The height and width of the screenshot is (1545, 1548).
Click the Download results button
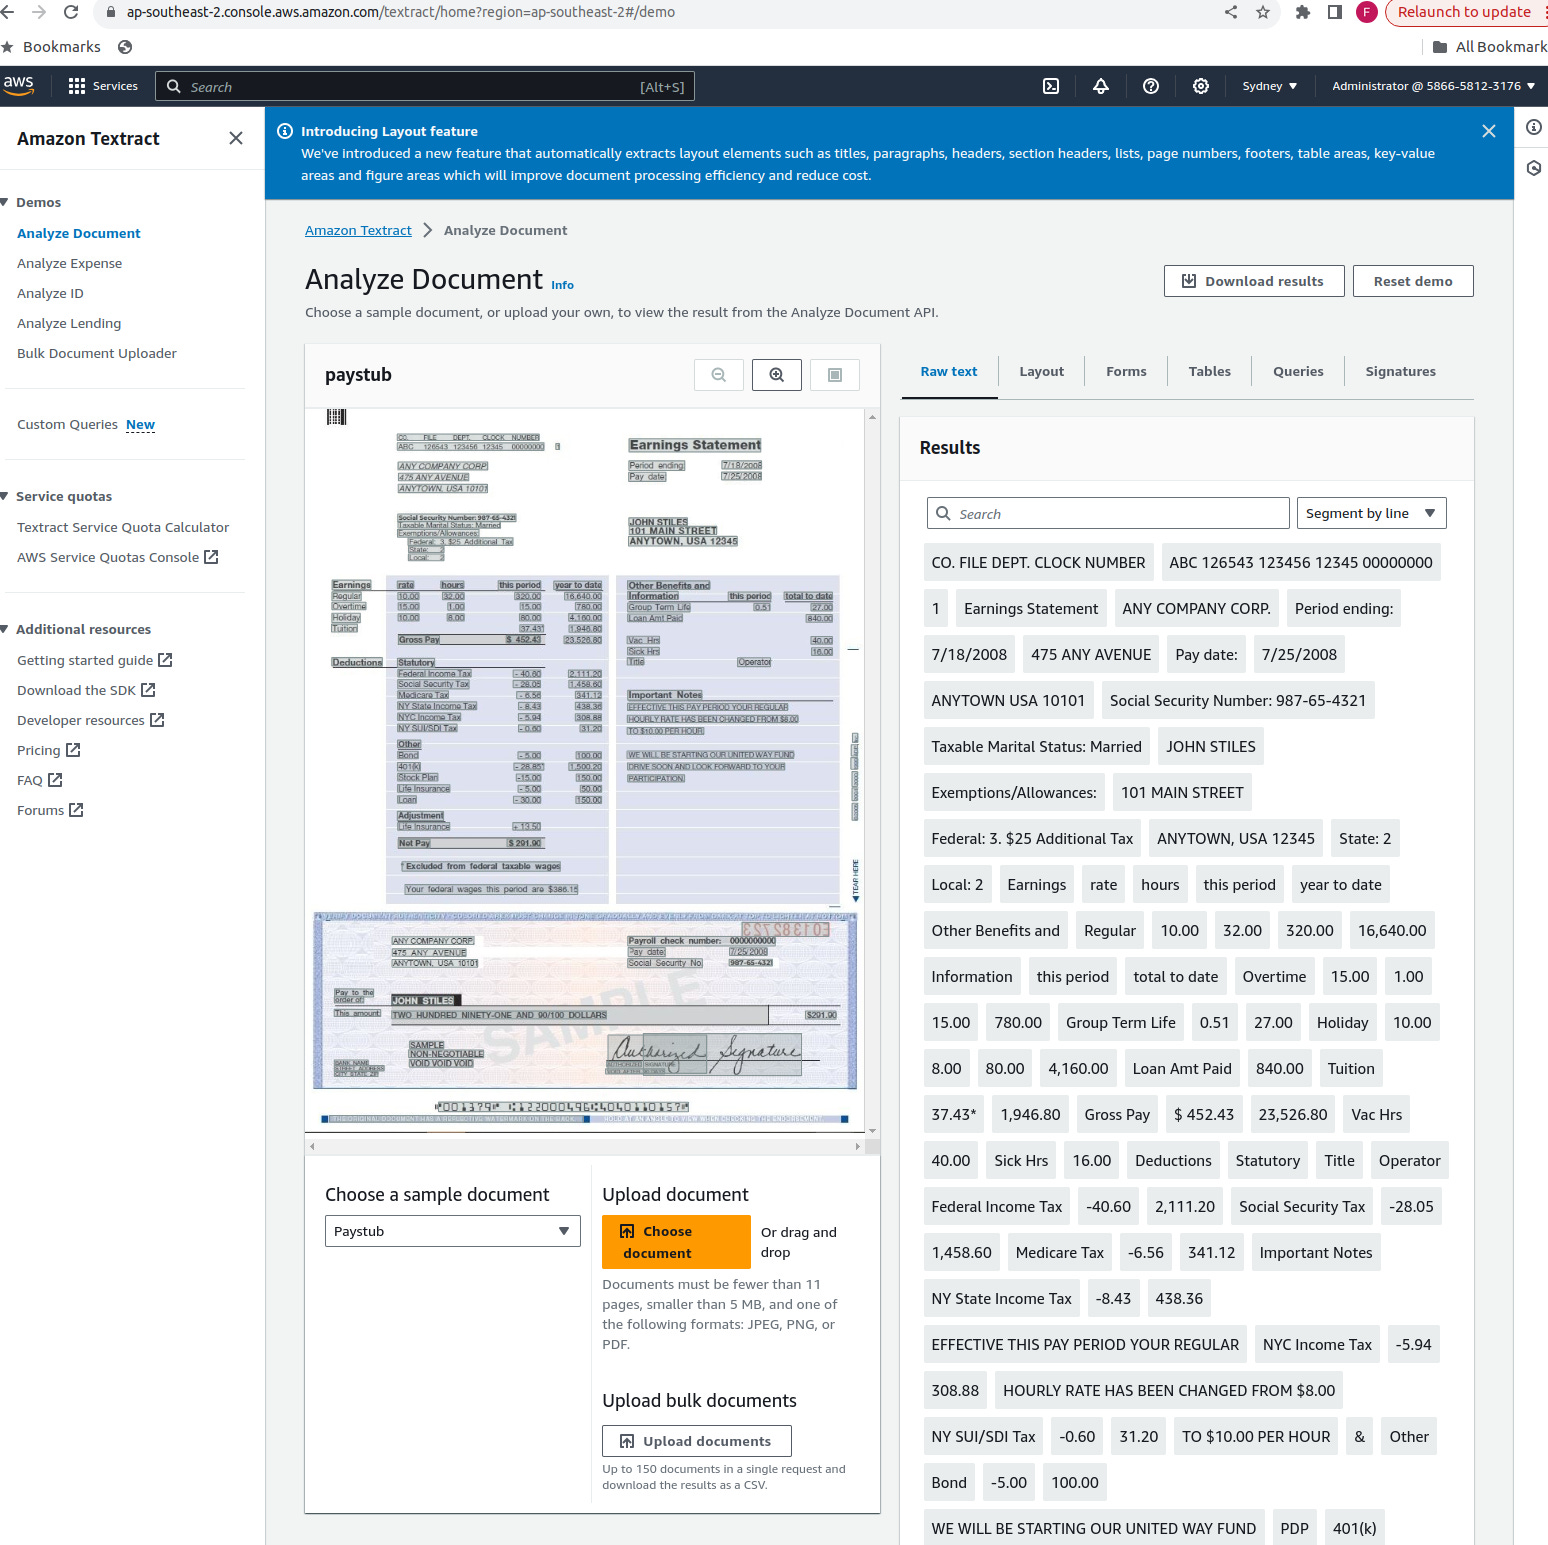(1253, 281)
